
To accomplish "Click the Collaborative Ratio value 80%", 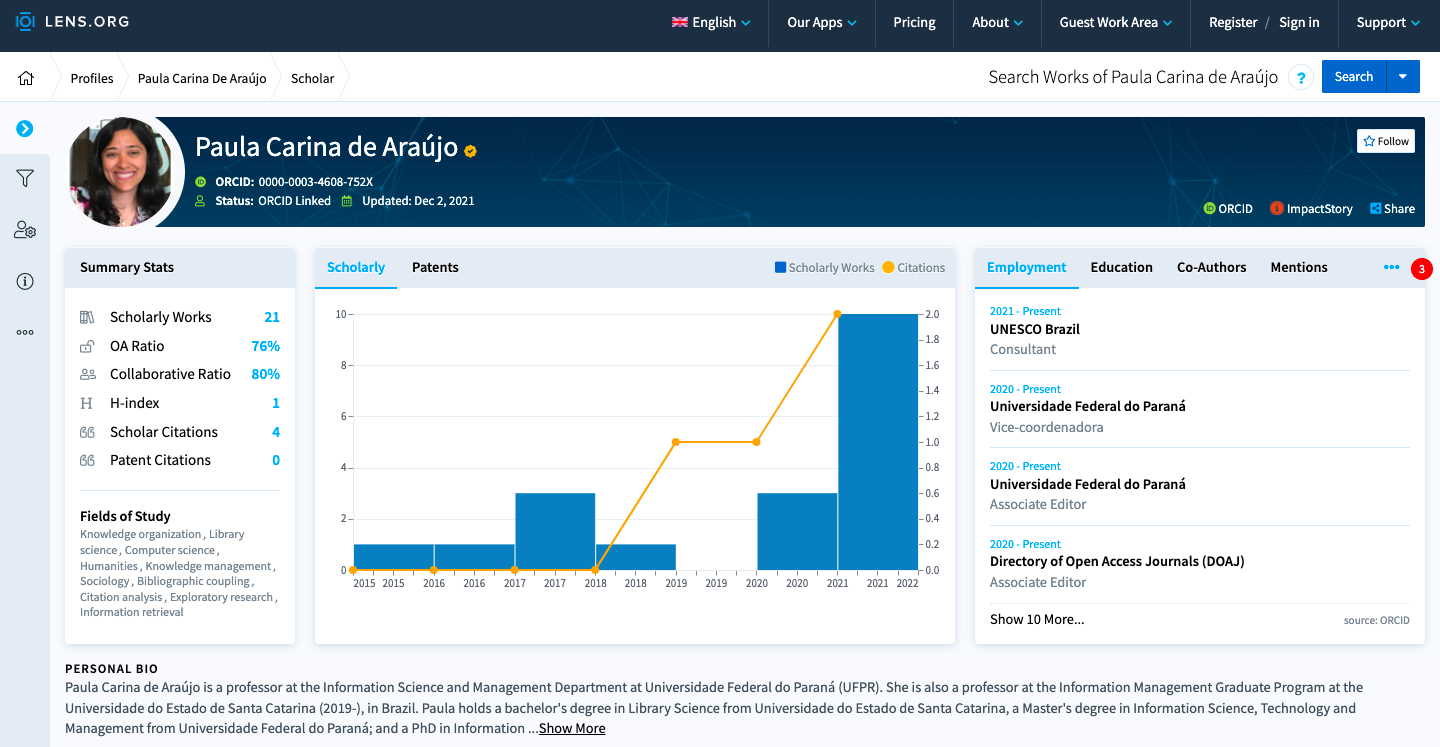I will (x=265, y=374).
